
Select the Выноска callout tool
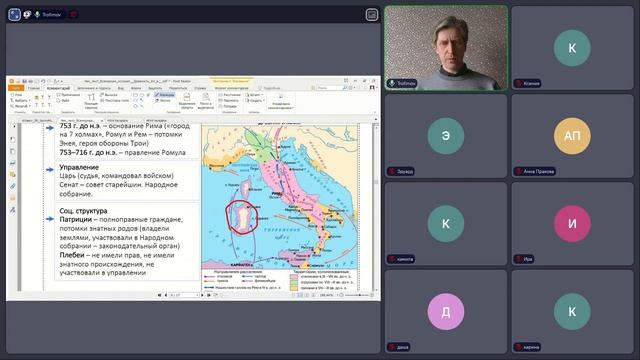(109, 95)
